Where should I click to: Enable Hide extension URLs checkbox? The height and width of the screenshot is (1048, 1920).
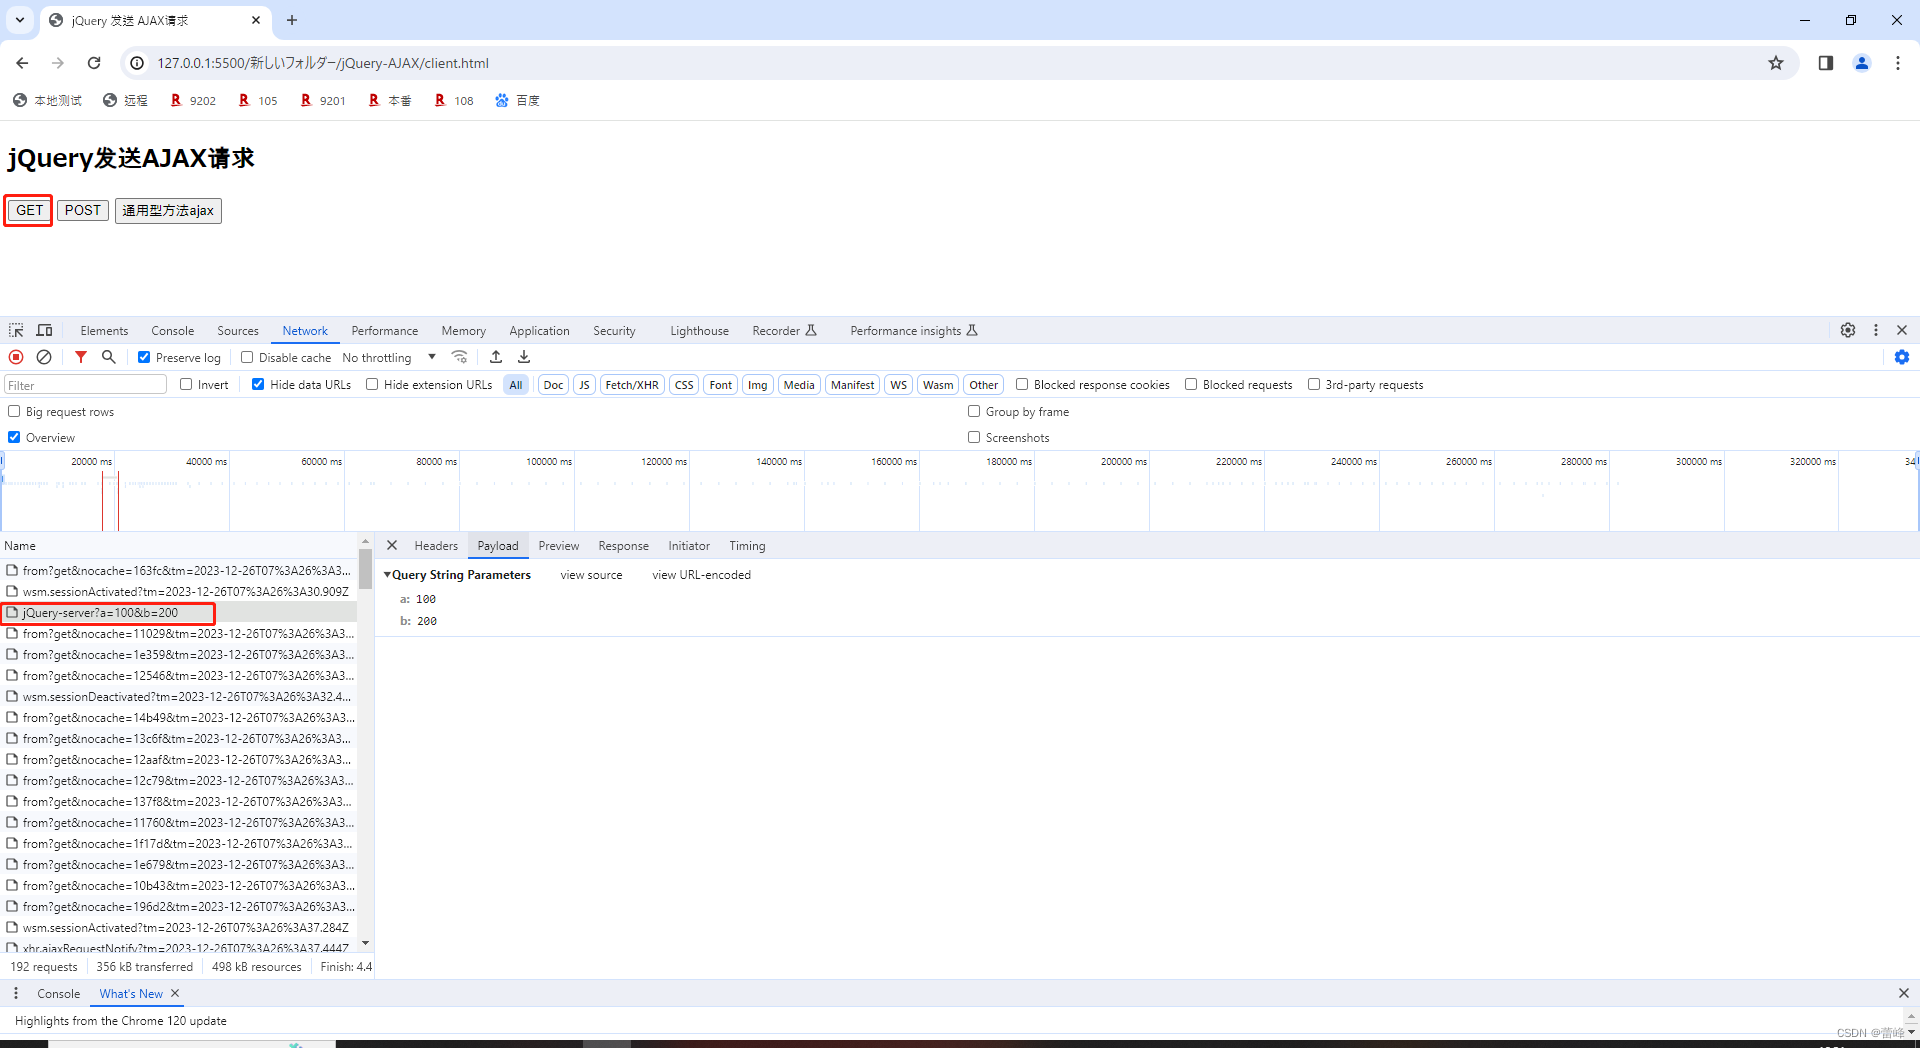pos(372,384)
